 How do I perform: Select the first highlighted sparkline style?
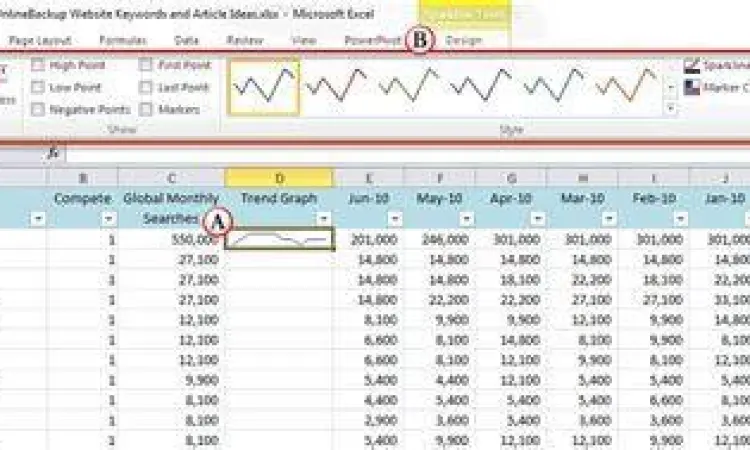(x=264, y=87)
